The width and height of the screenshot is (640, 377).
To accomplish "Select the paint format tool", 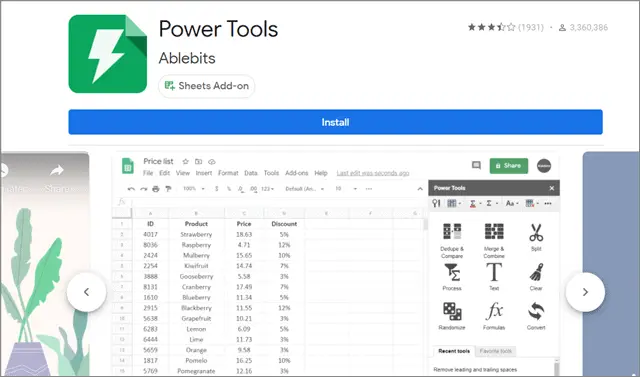I will click(x=168, y=189).
